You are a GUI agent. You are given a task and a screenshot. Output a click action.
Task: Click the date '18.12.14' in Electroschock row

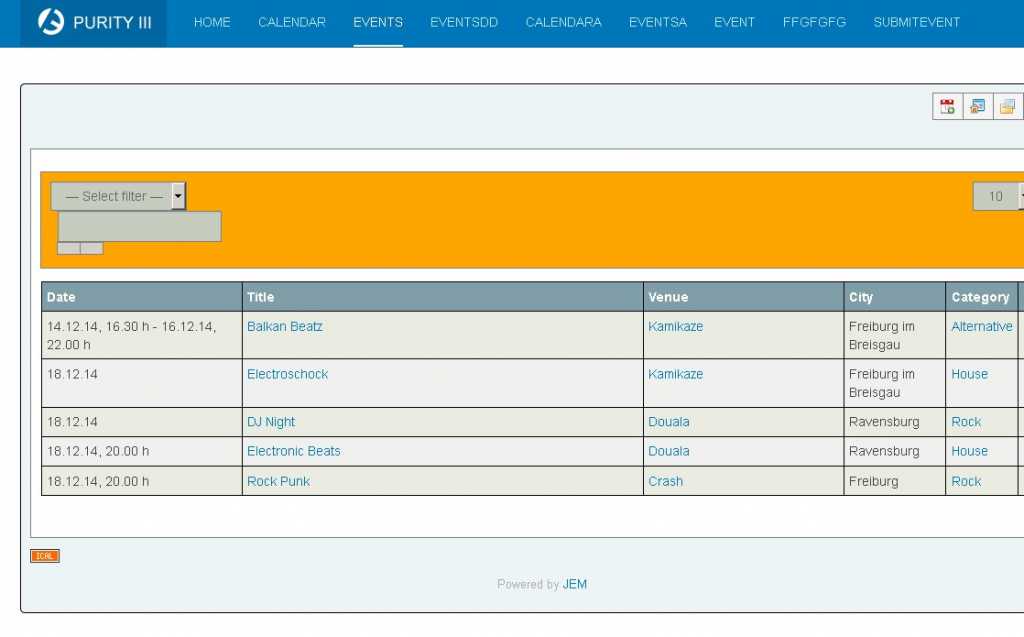pos(72,374)
